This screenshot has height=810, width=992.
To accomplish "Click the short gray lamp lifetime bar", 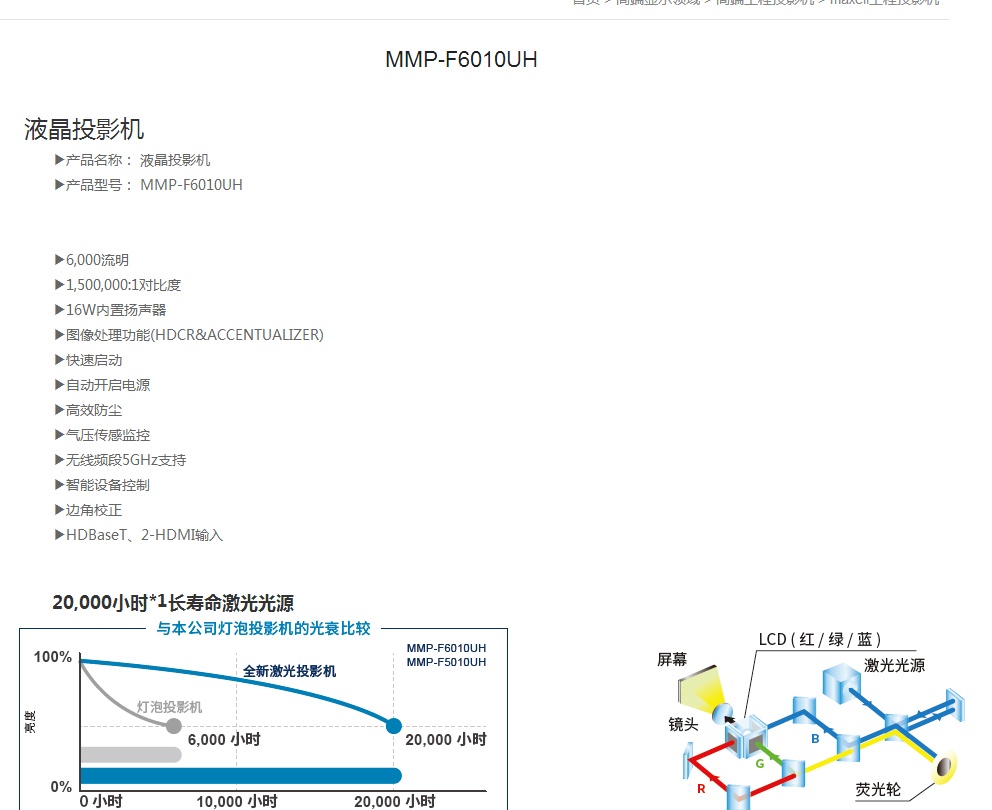I will (x=130, y=754).
